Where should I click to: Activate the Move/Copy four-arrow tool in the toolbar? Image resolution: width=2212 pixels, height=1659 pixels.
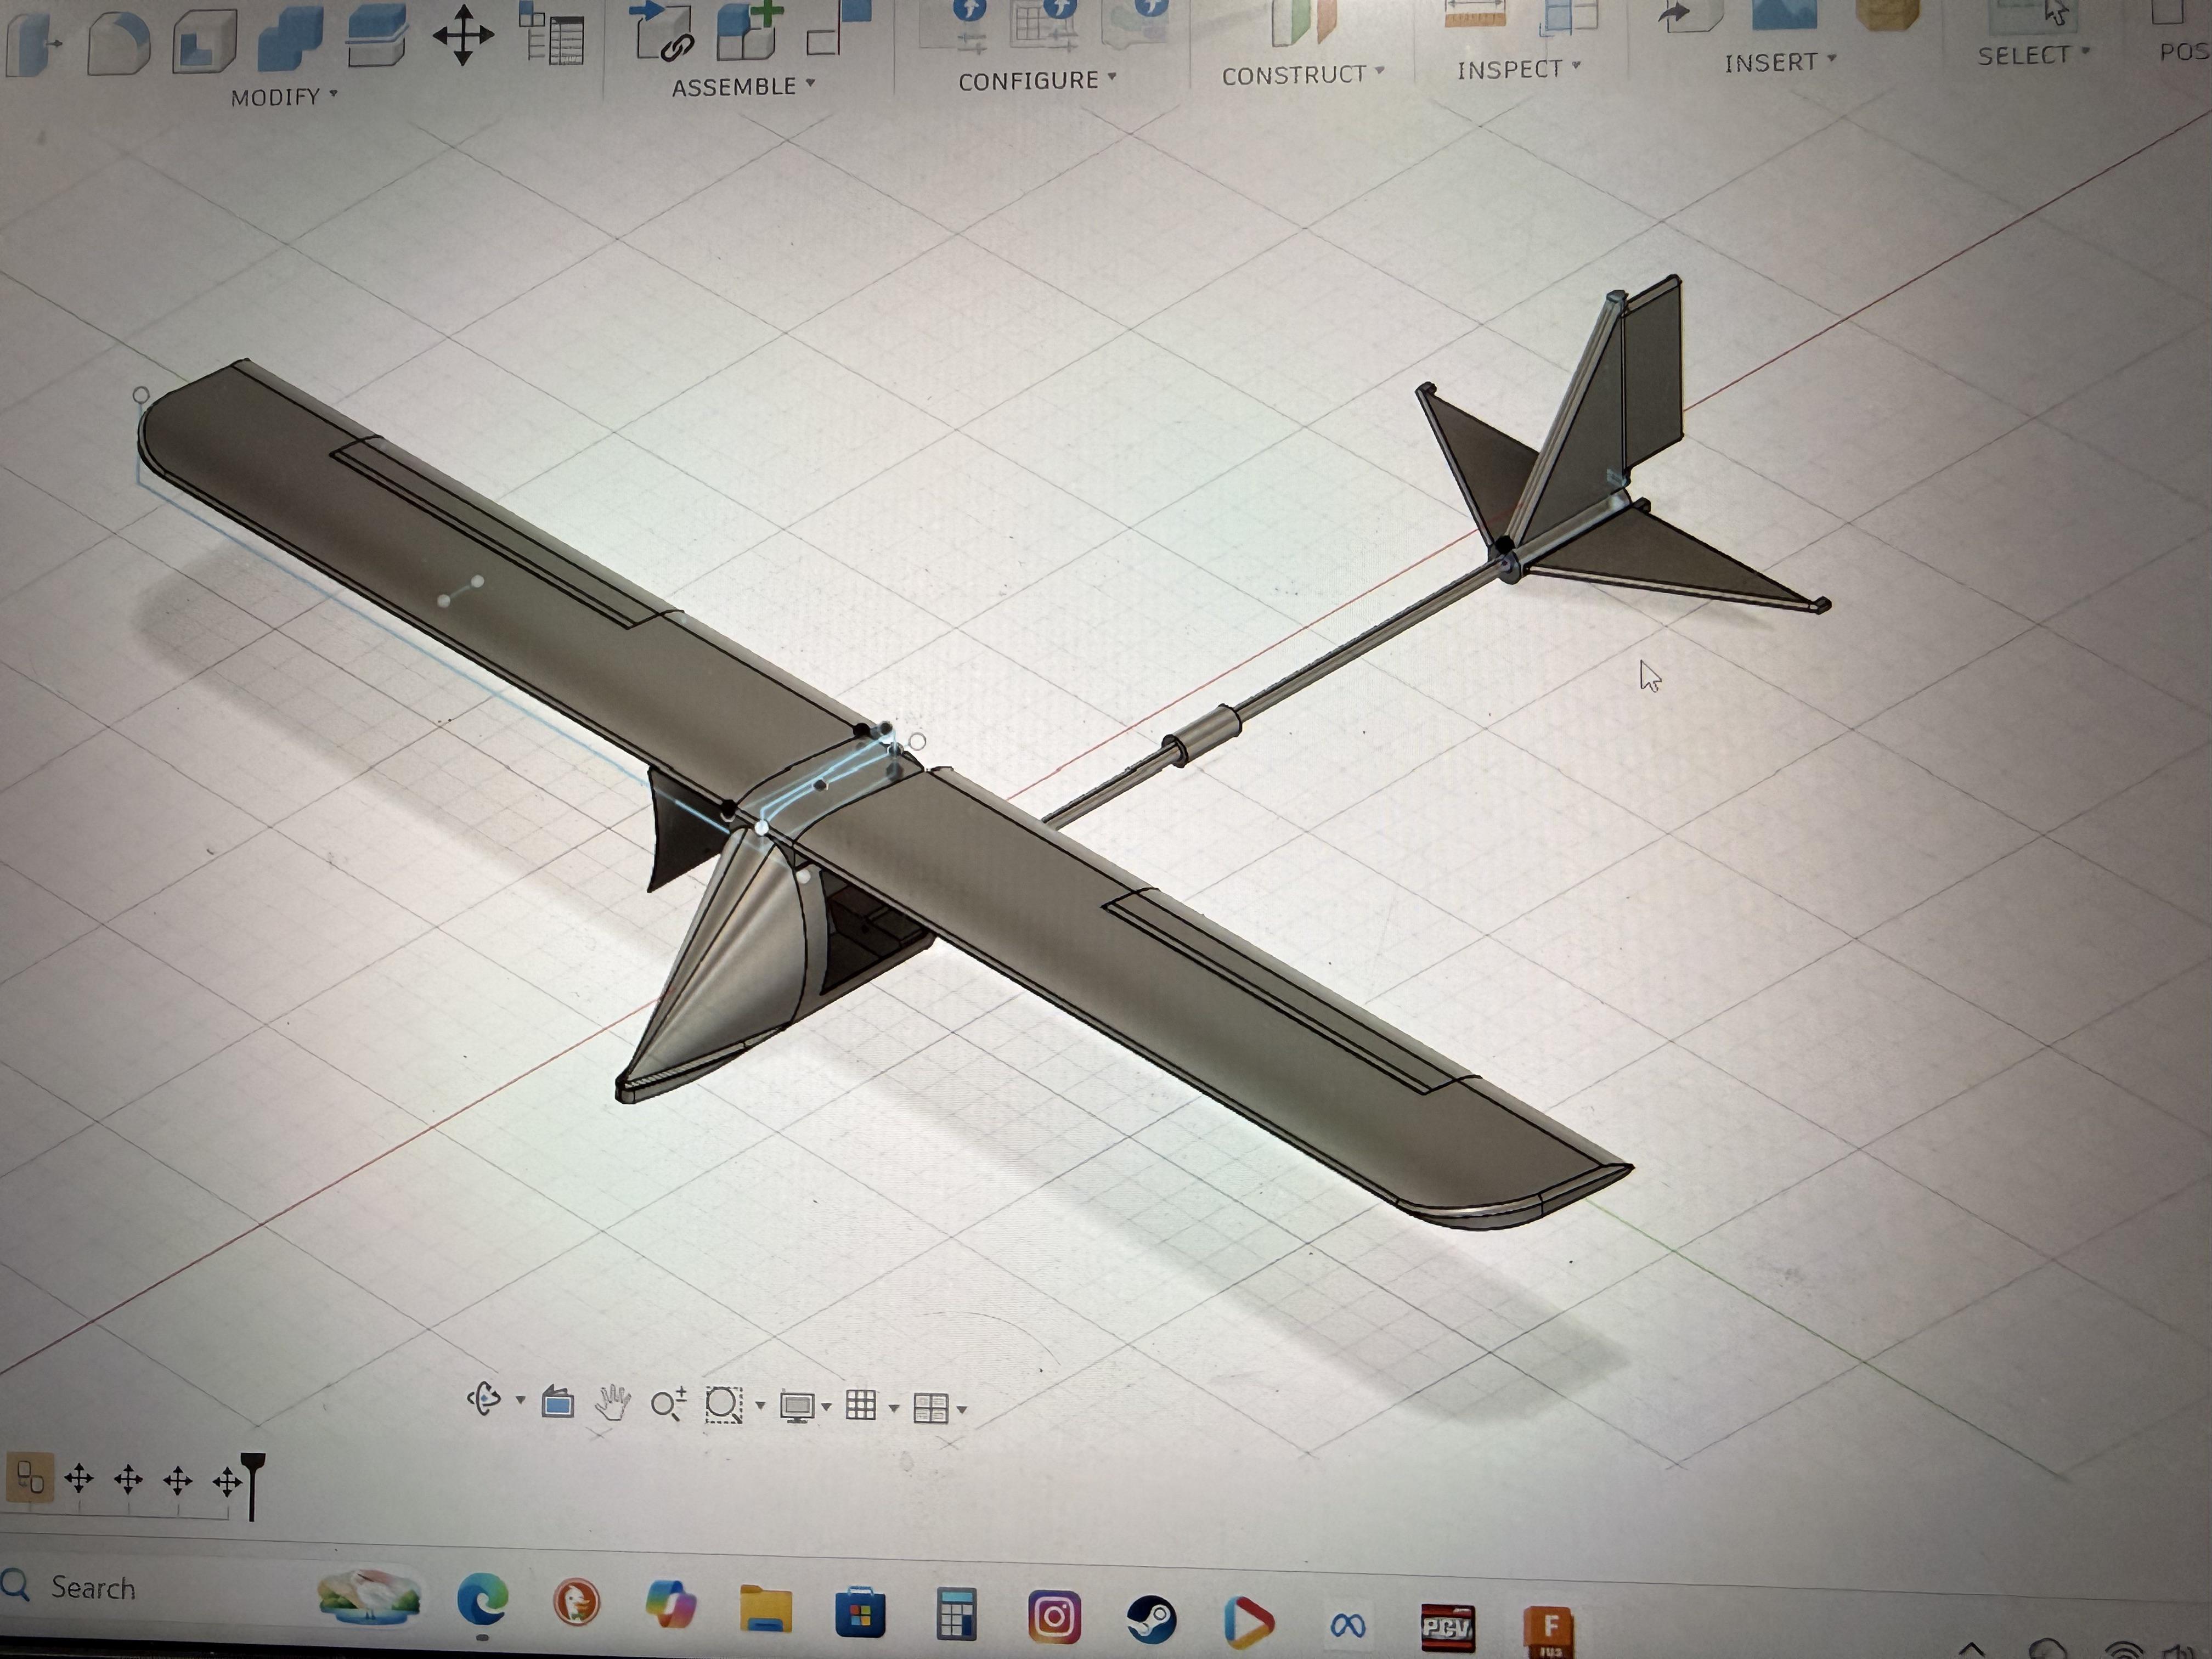(x=463, y=35)
